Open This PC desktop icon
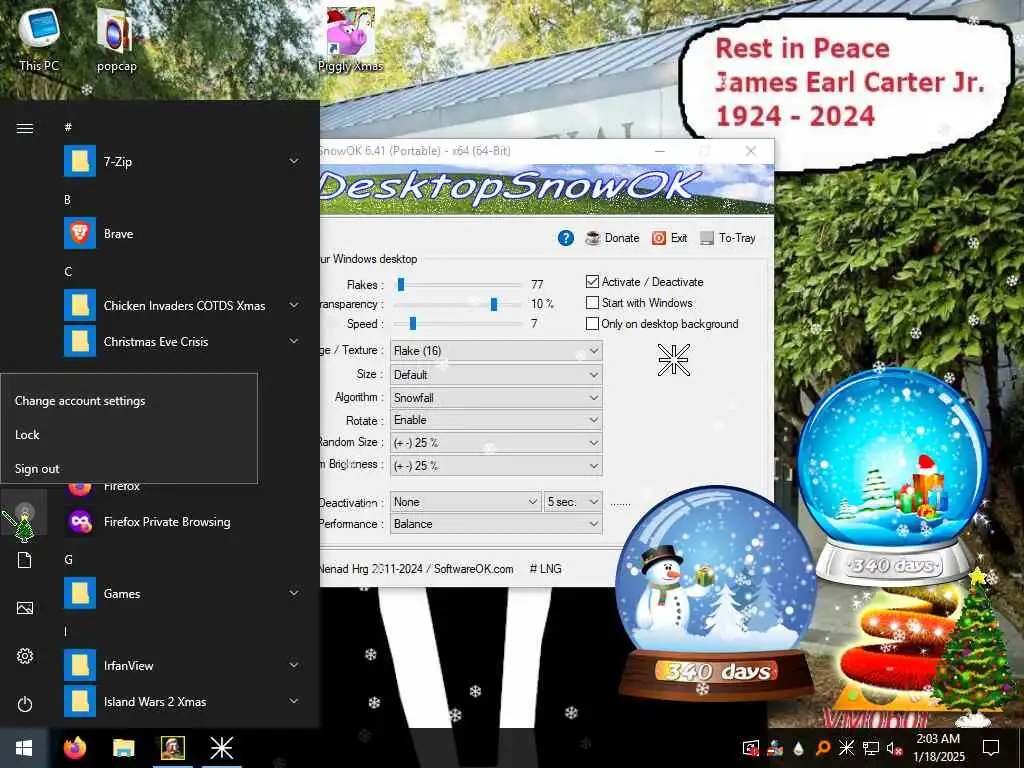 point(39,38)
